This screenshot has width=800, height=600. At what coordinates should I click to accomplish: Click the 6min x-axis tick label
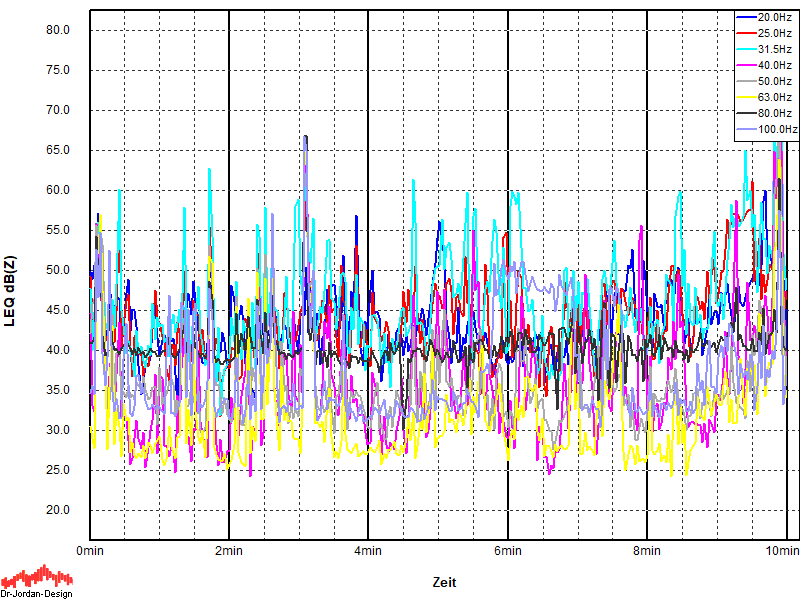click(x=508, y=551)
